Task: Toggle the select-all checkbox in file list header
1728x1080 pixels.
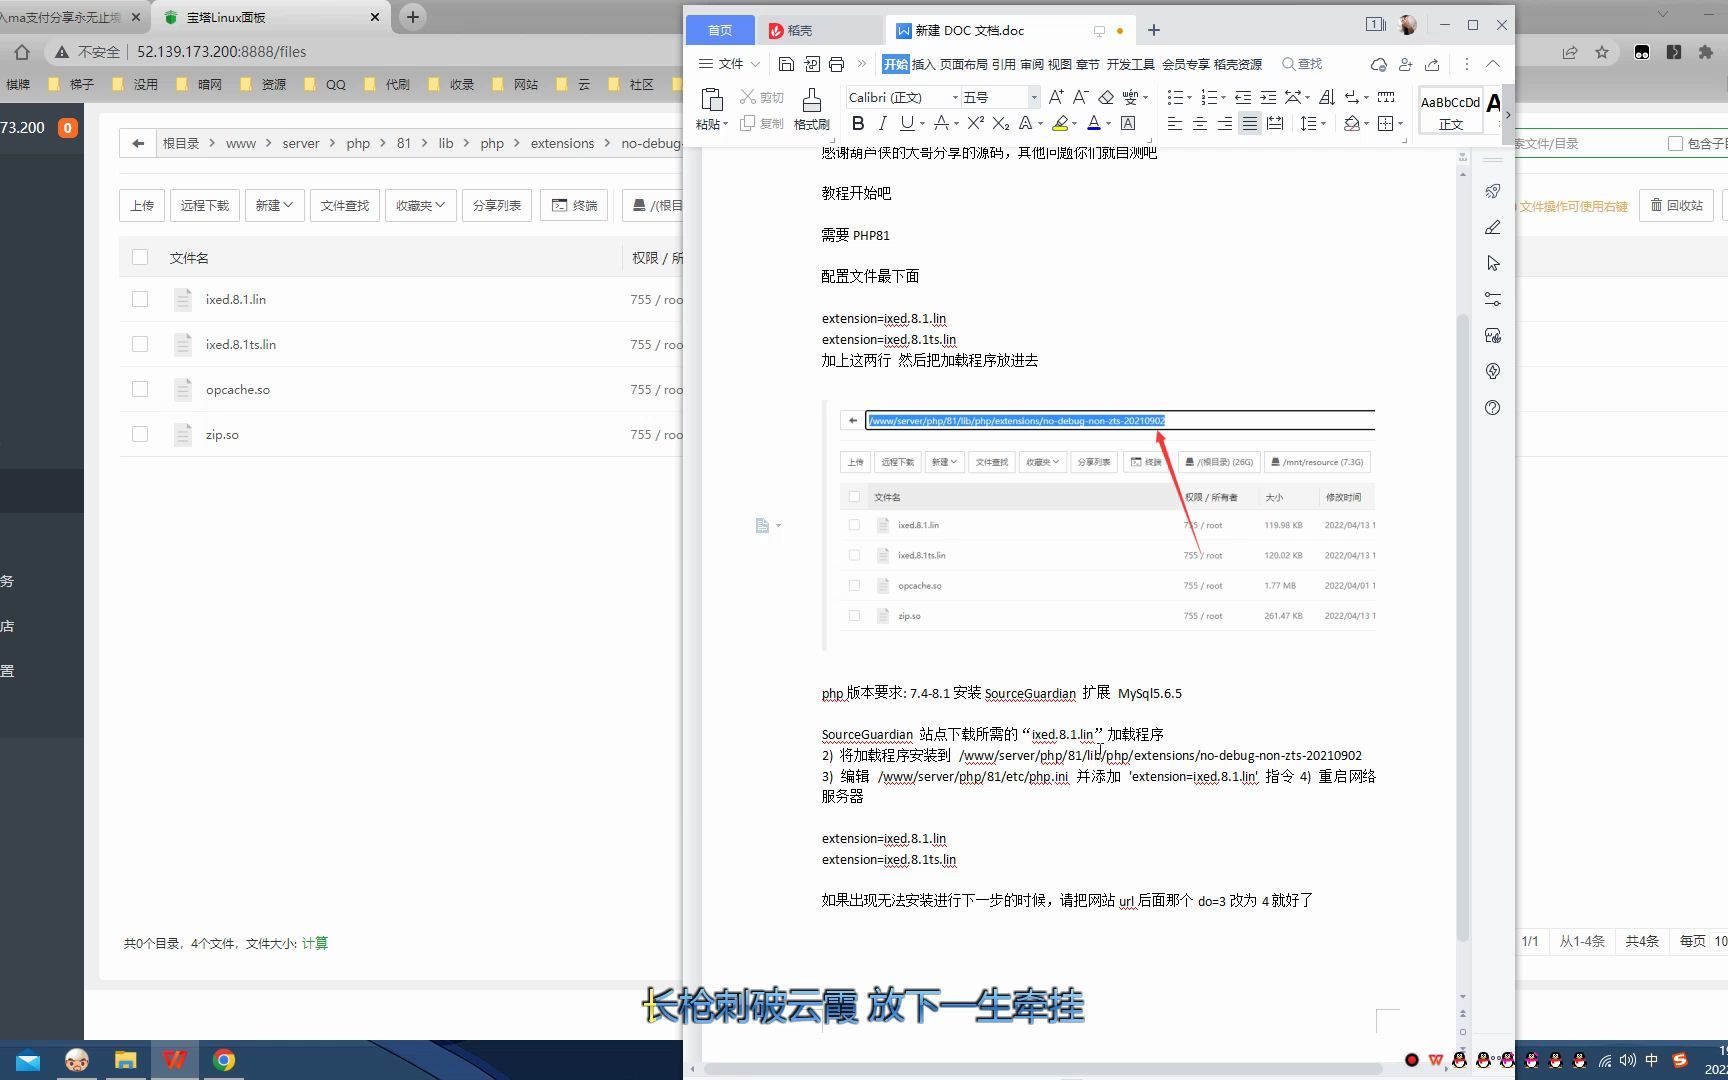Action: pyautogui.click(x=140, y=257)
